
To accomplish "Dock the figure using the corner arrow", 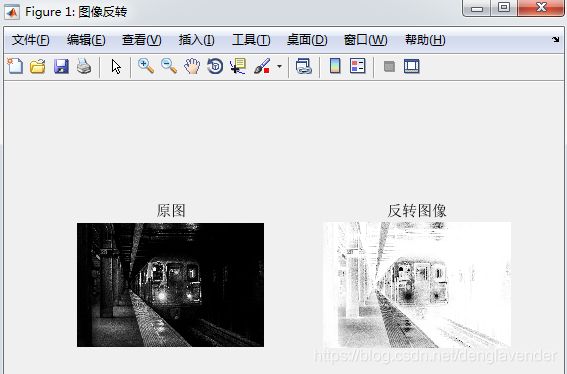I will [556, 39].
